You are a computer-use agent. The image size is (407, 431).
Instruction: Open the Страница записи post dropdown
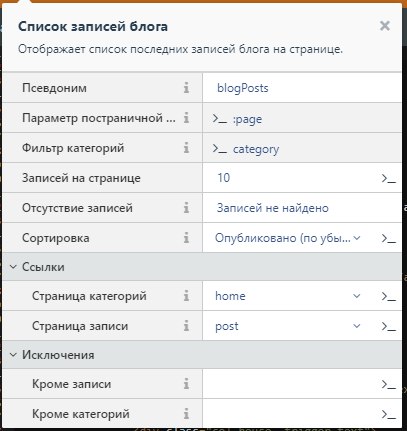coord(288,326)
